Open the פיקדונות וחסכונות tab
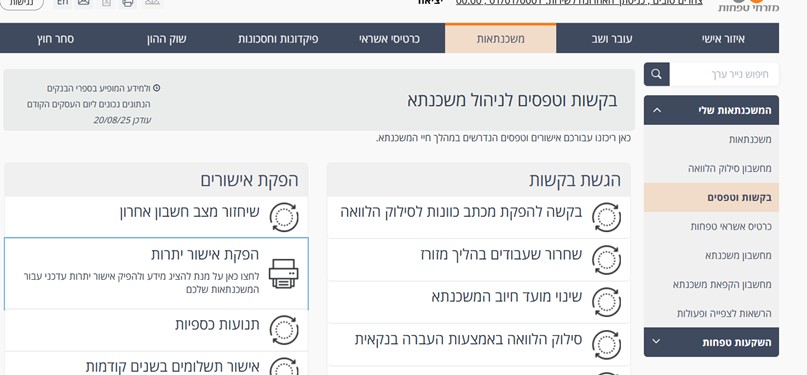The height and width of the screenshot is (375, 807). [x=278, y=39]
